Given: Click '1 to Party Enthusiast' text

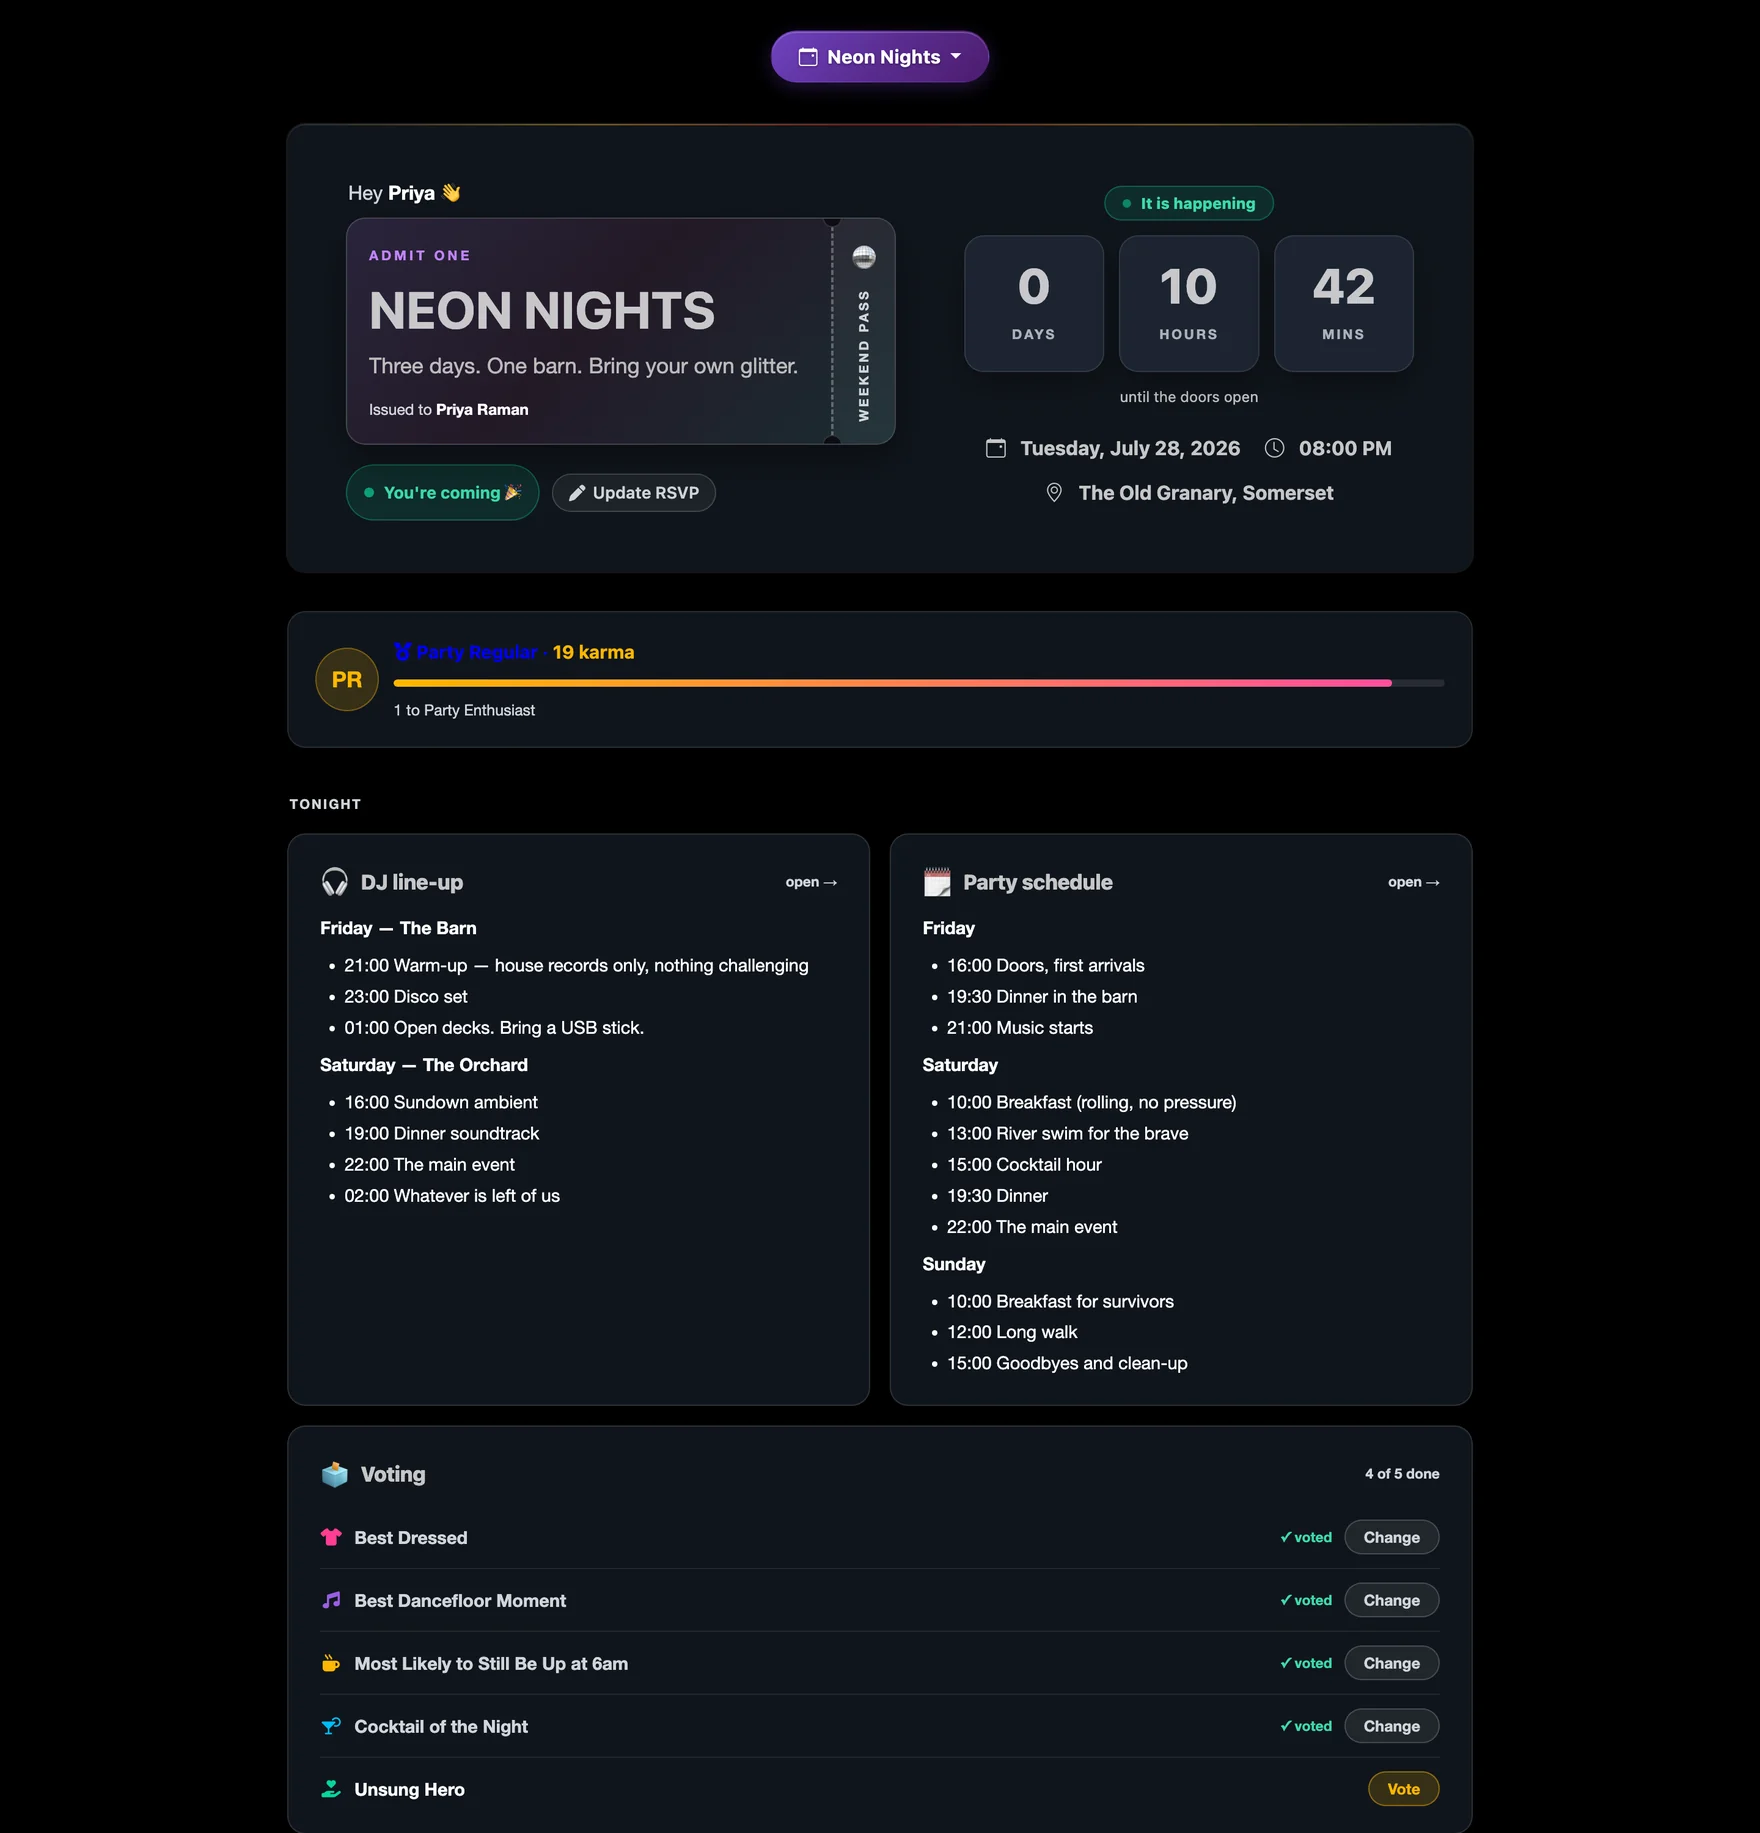Looking at the screenshot, I should click(464, 710).
